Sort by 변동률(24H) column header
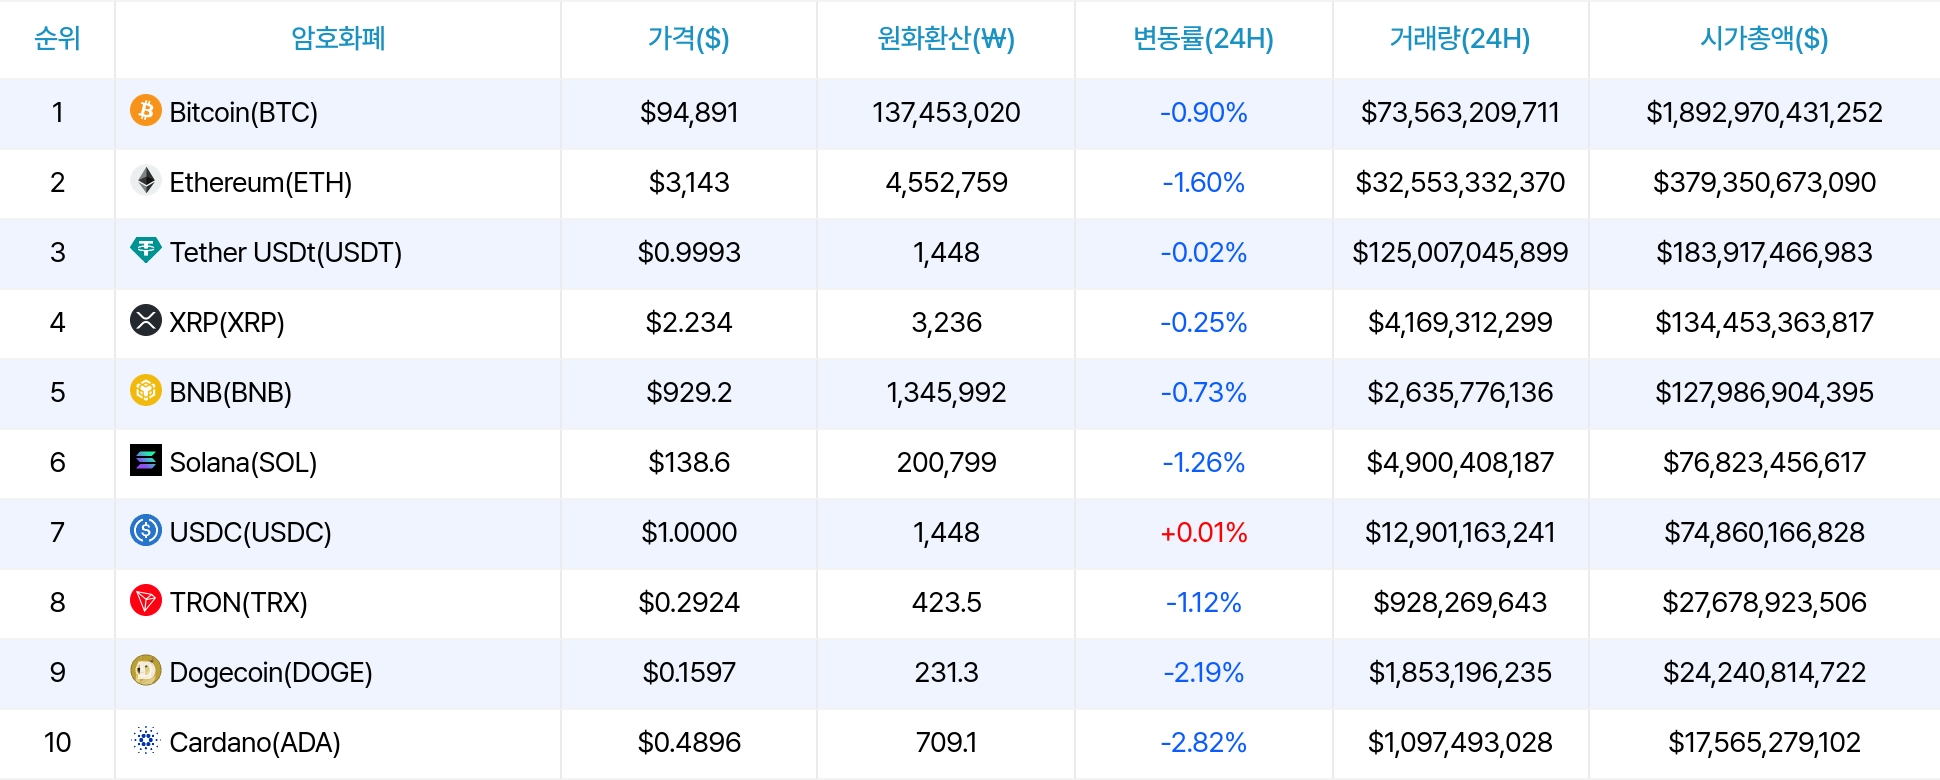The image size is (1940, 780). (1203, 39)
